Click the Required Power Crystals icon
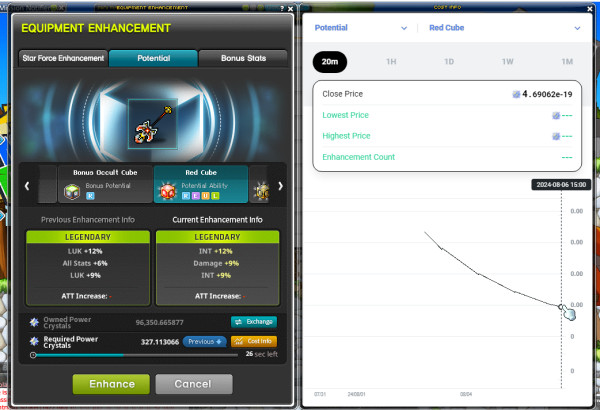Screen dimensions: 600x410 coord(35,341)
